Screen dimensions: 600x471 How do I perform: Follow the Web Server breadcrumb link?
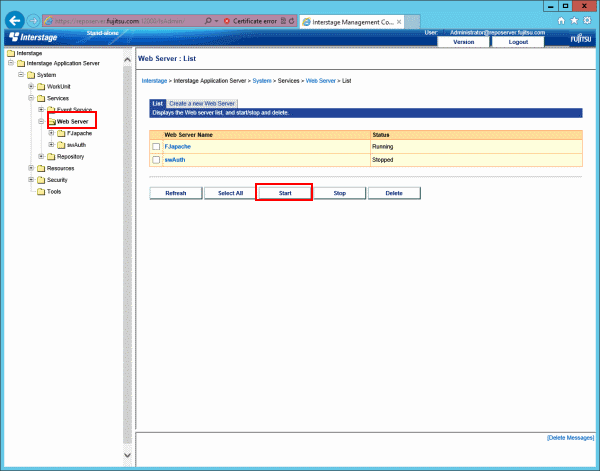(x=321, y=81)
